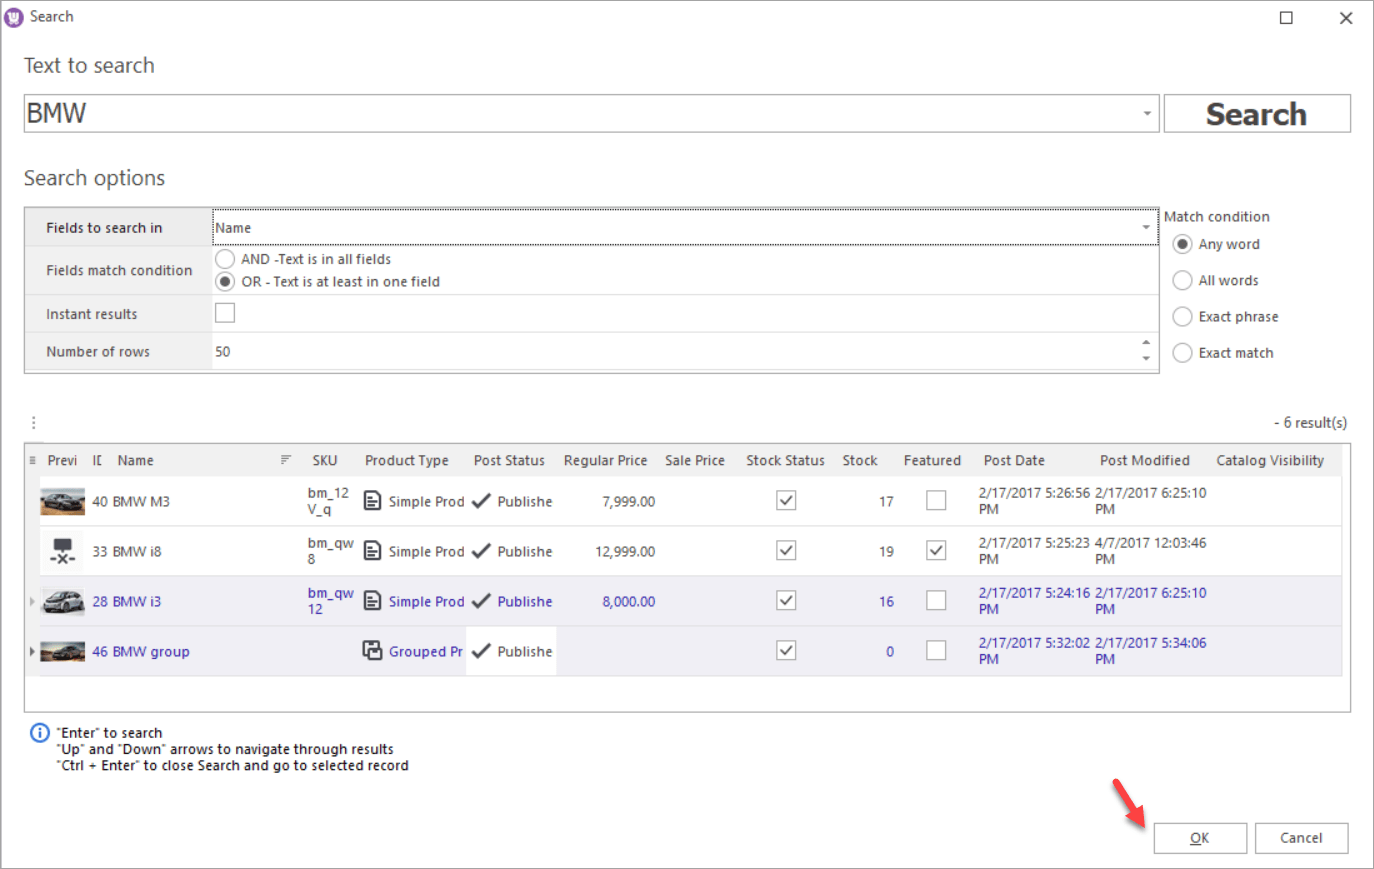Image resolution: width=1374 pixels, height=869 pixels.
Task: Select the All words match condition
Action: (x=1182, y=280)
